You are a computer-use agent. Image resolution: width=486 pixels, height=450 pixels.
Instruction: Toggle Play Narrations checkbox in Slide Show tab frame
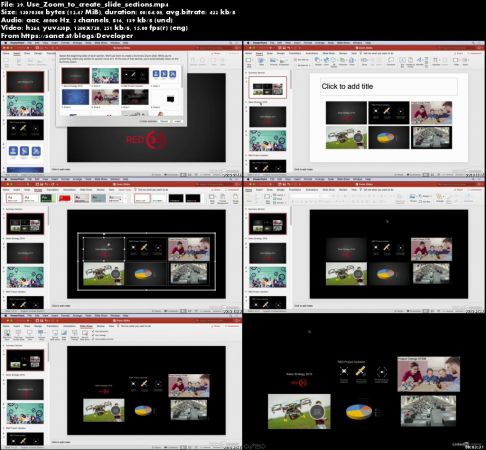pos(94,331)
